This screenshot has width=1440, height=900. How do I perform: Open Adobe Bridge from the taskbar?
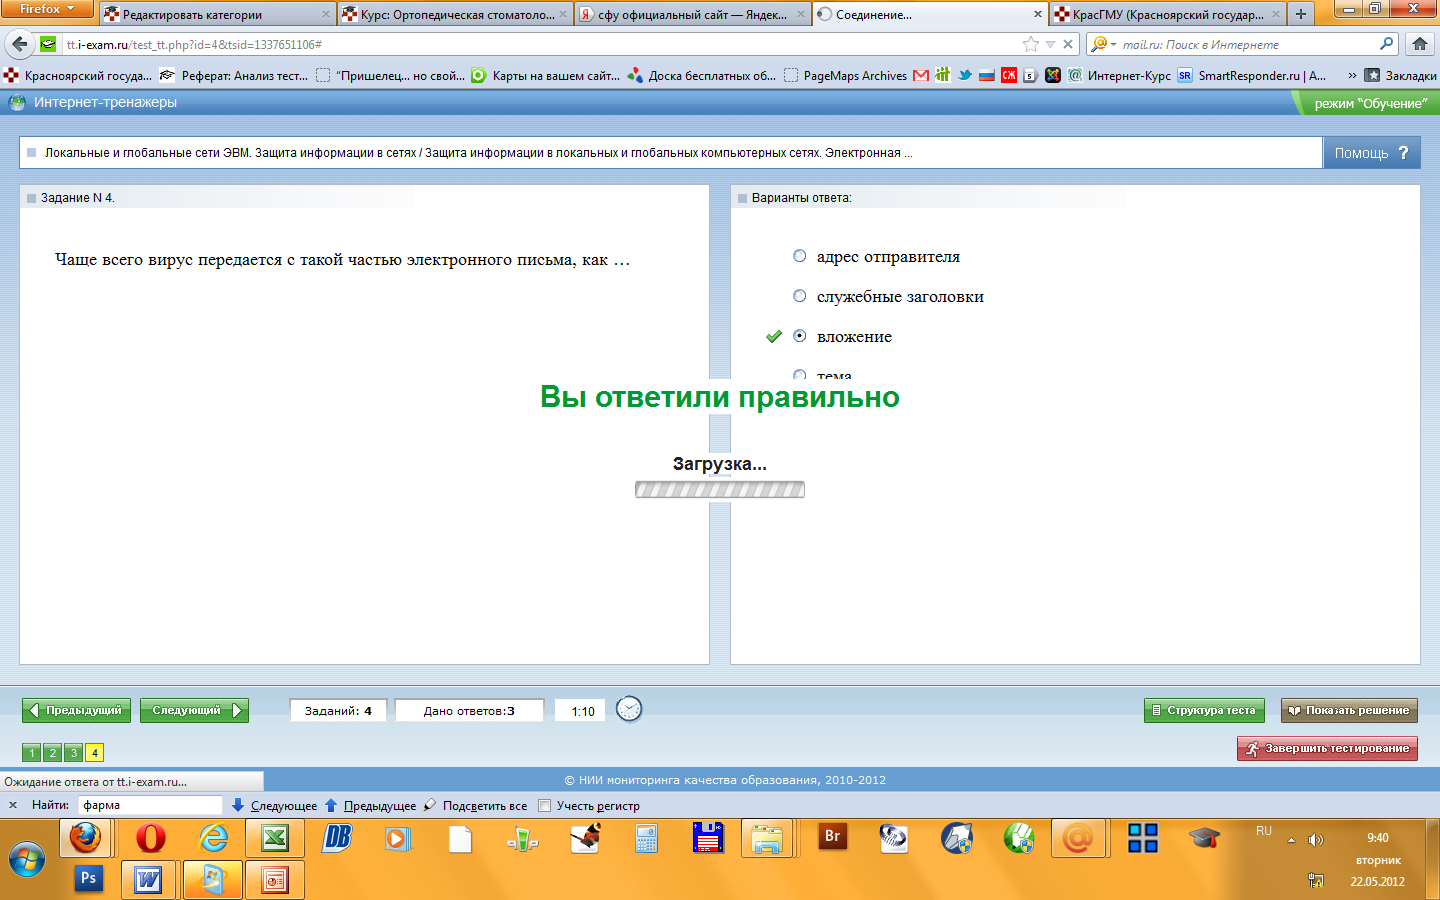(832, 838)
